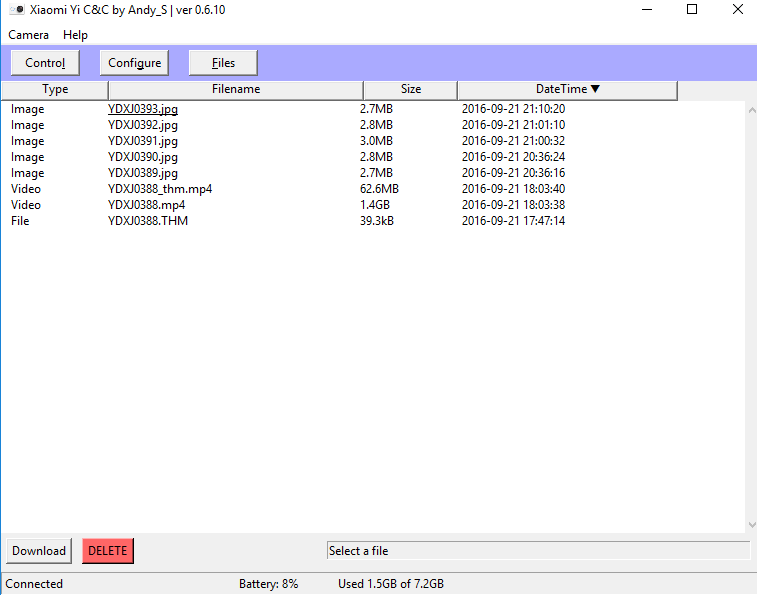Click the Connected status text
The height and width of the screenshot is (595, 757).
pyautogui.click(x=34, y=584)
